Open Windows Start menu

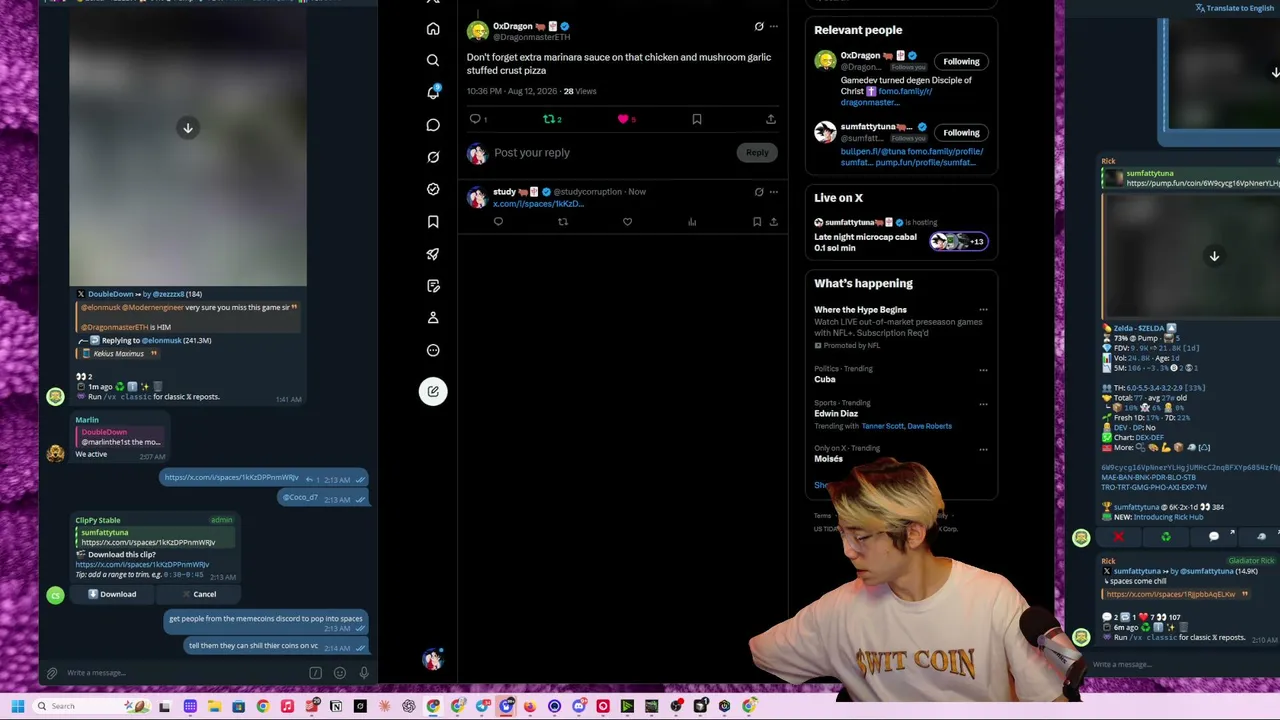point(17,706)
